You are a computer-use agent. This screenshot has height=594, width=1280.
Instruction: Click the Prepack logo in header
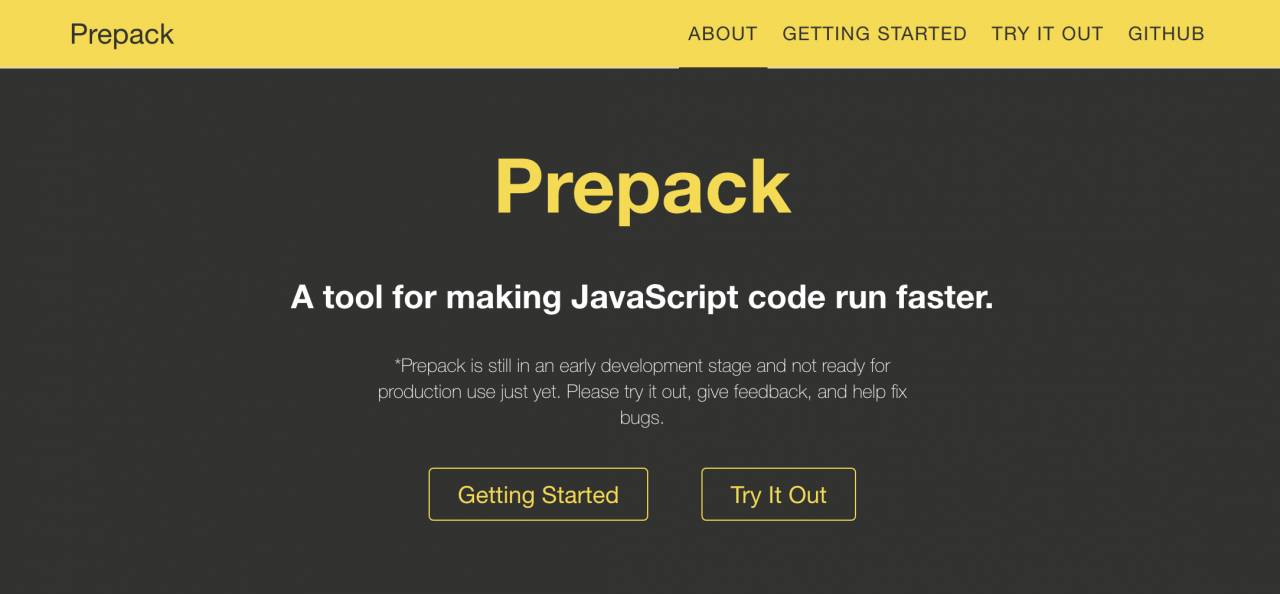point(122,34)
